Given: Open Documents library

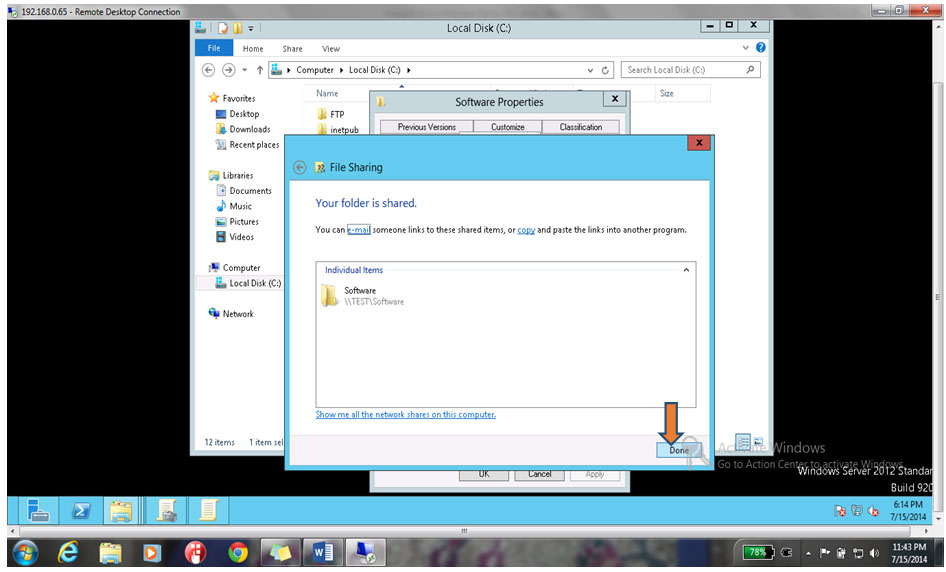Looking at the screenshot, I should [244, 191].
